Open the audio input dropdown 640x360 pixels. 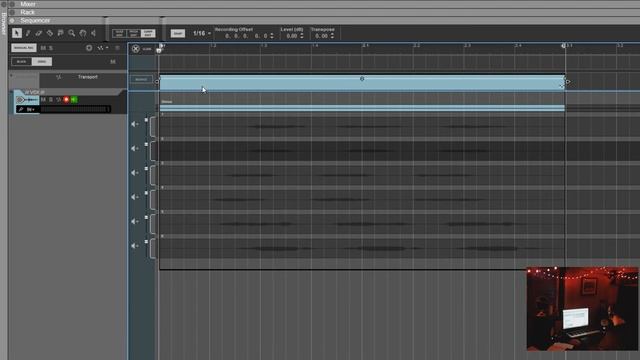pos(31,109)
